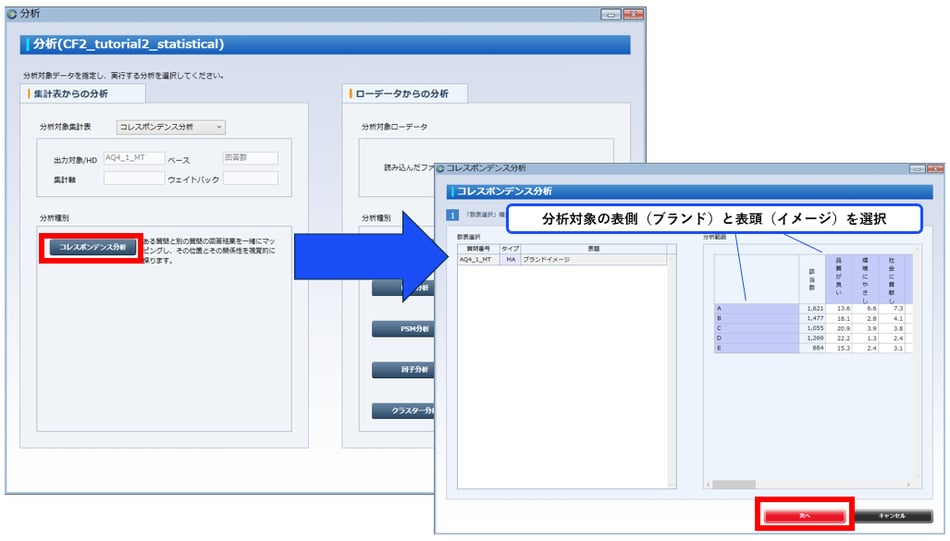Click the cell with value 20.9
The height and width of the screenshot is (541, 950).
click(x=839, y=328)
